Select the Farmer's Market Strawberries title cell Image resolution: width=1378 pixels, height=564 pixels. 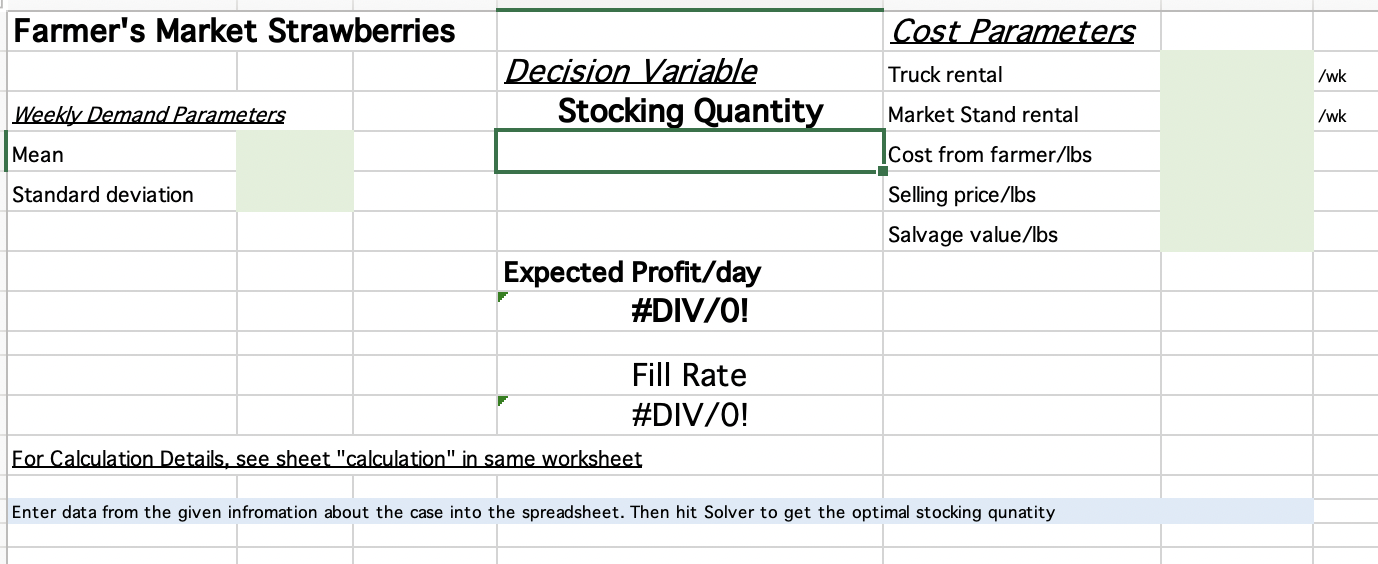point(234,31)
